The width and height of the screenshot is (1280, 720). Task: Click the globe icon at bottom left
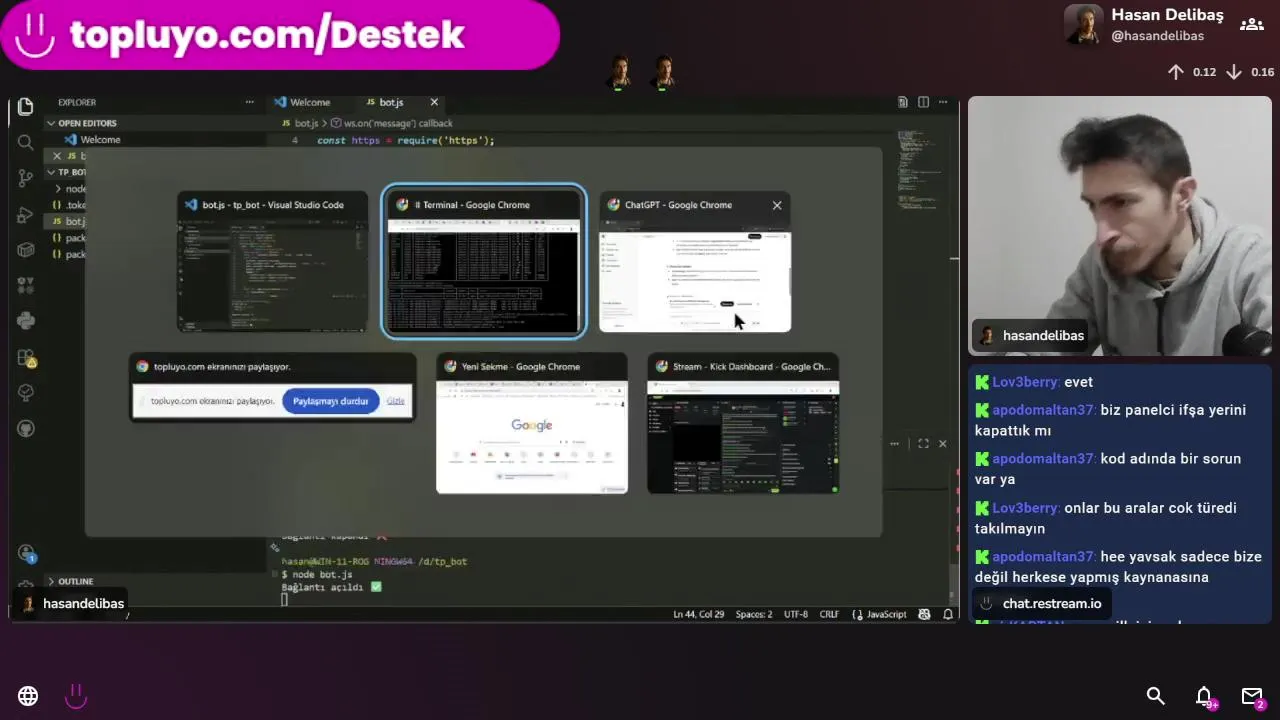28,696
